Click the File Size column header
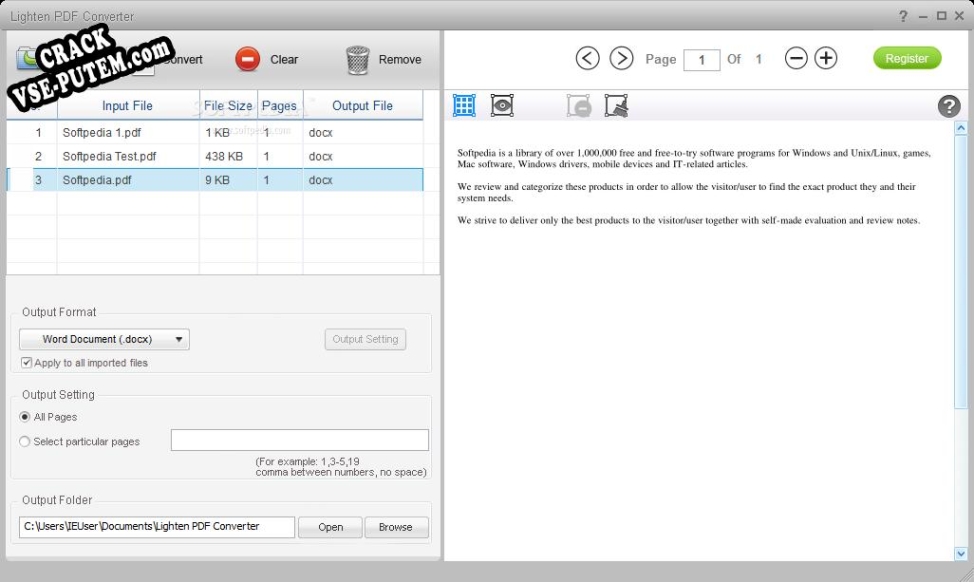This screenshot has height=582, width=974. [x=228, y=106]
